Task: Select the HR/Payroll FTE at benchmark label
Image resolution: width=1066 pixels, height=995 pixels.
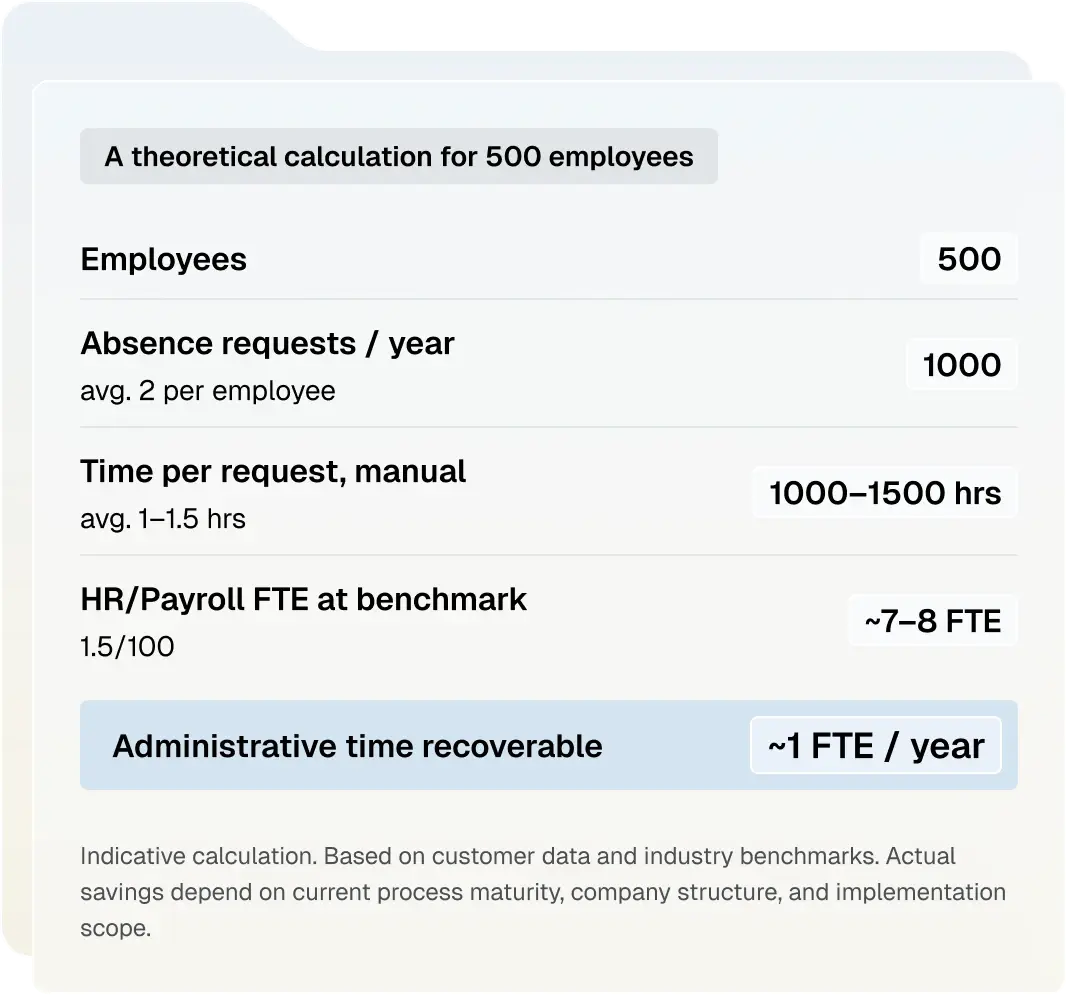Action: [303, 599]
